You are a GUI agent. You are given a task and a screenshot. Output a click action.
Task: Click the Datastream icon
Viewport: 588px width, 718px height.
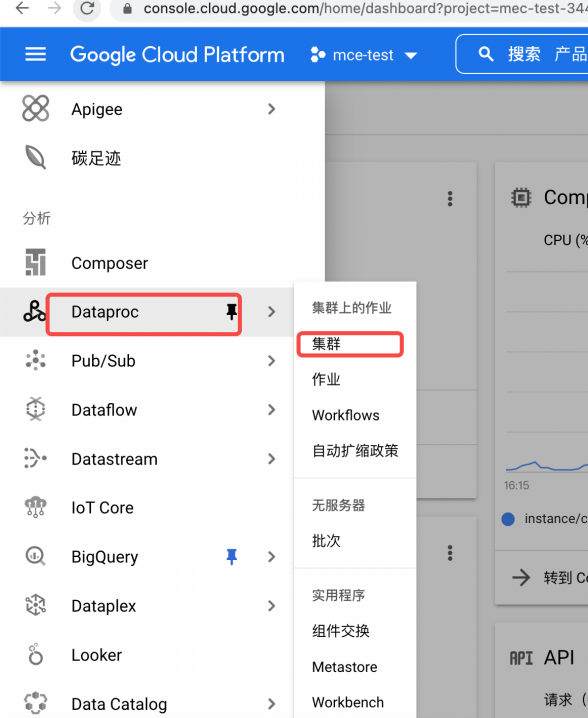tap(35, 458)
